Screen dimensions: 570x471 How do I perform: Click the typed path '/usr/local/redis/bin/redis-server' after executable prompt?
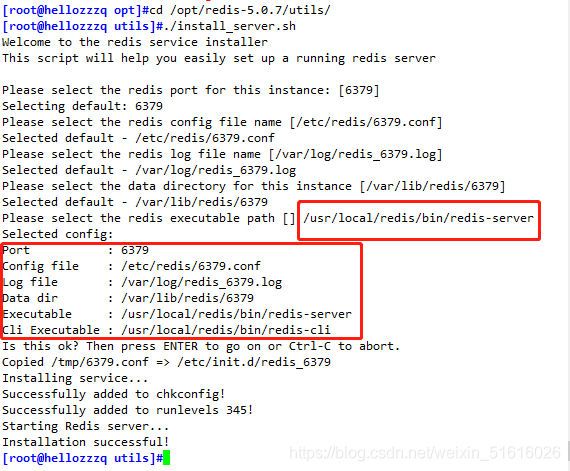tap(418, 218)
